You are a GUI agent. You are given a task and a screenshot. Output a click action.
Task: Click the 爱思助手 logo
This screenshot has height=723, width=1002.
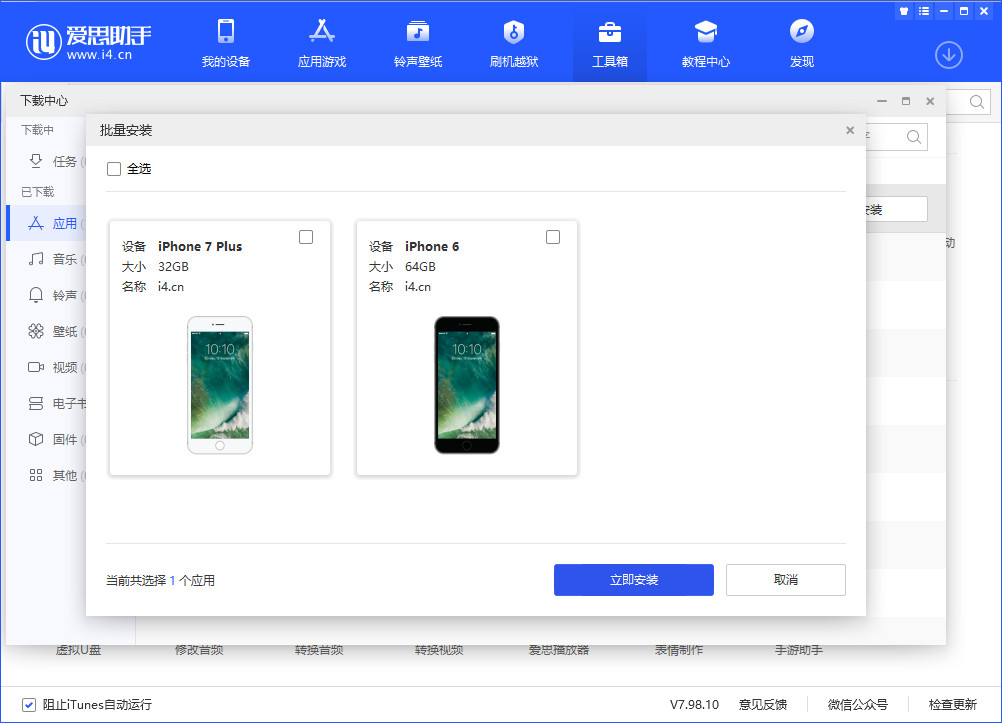pyautogui.click(x=88, y=42)
